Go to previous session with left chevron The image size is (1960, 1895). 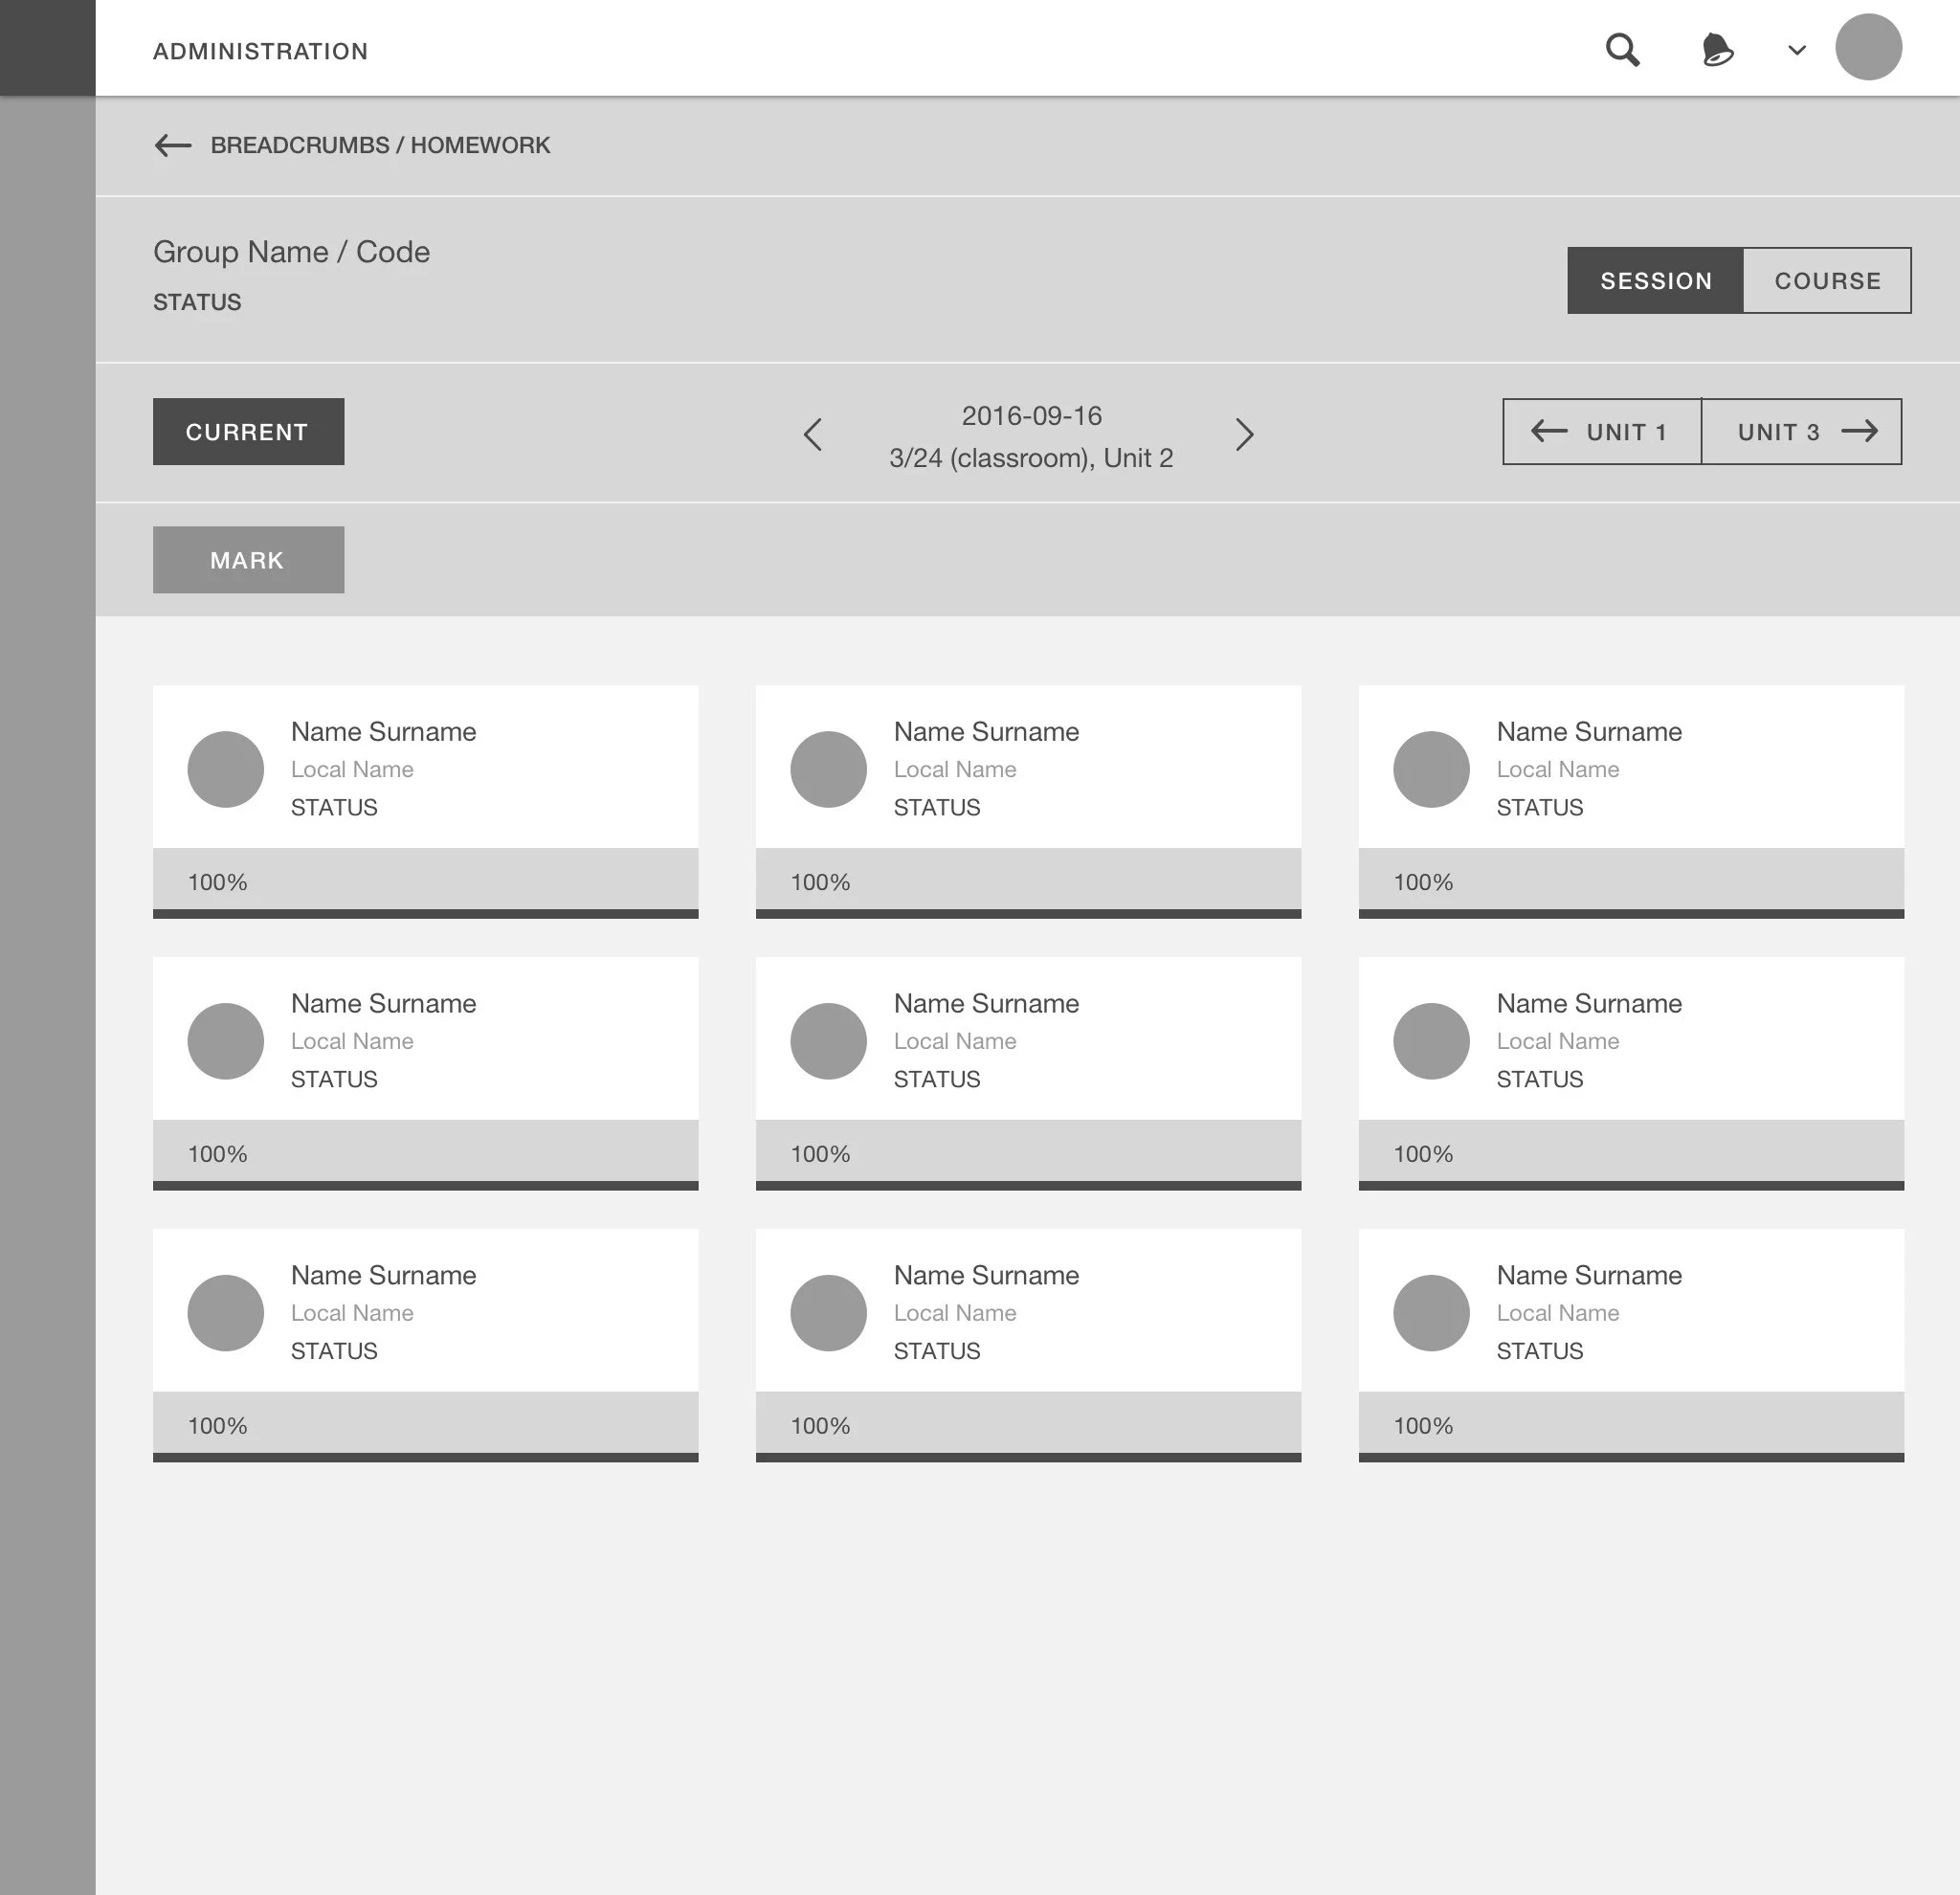pos(813,435)
